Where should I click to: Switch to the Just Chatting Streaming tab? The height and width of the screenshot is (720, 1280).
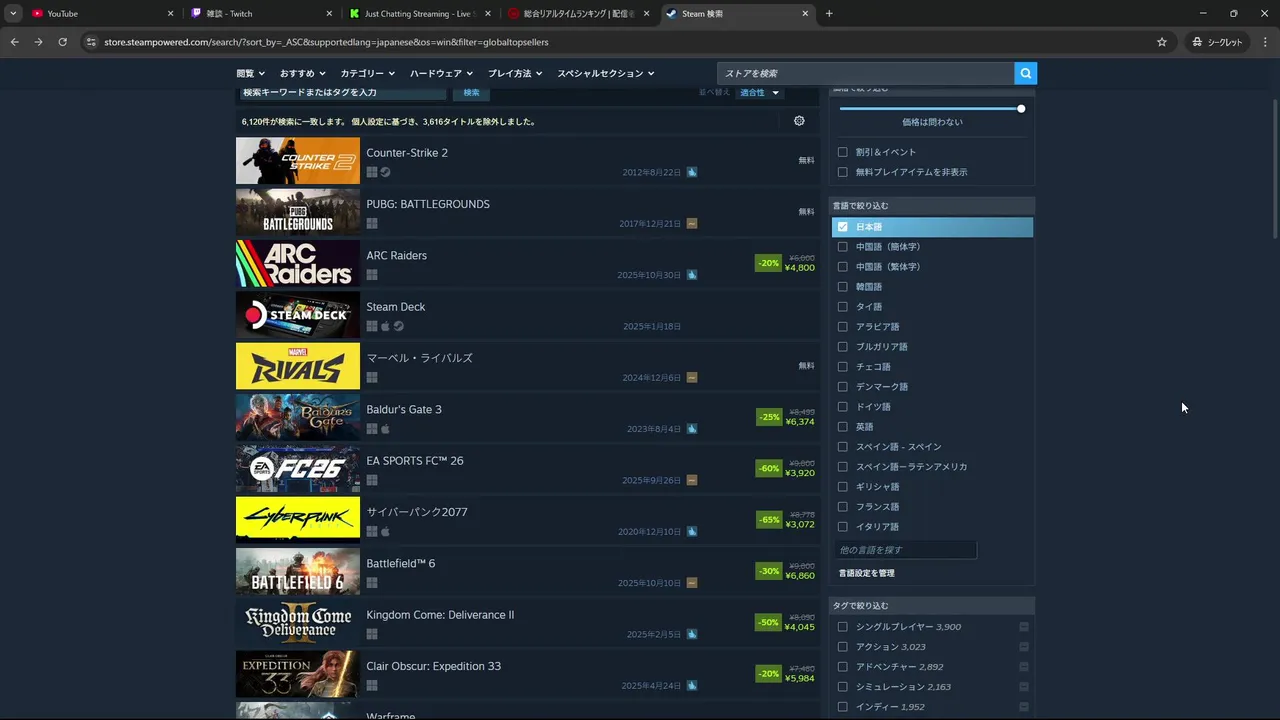418,14
